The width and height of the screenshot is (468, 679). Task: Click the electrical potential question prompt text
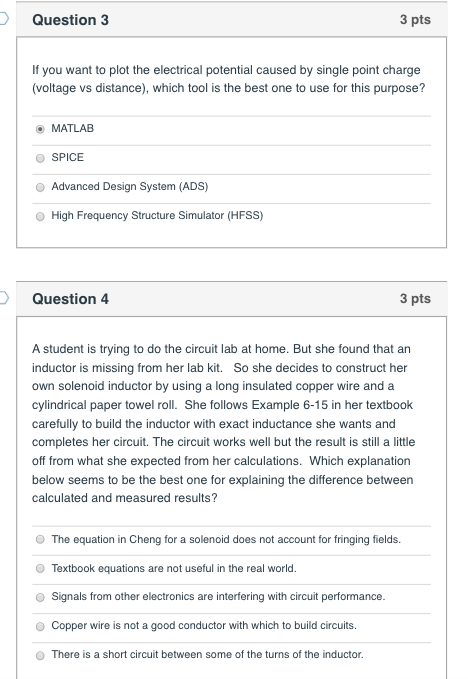click(x=229, y=79)
